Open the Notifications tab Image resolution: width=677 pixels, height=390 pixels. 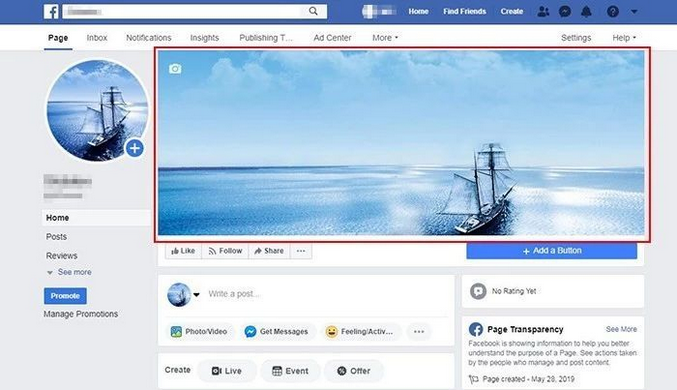[149, 38]
